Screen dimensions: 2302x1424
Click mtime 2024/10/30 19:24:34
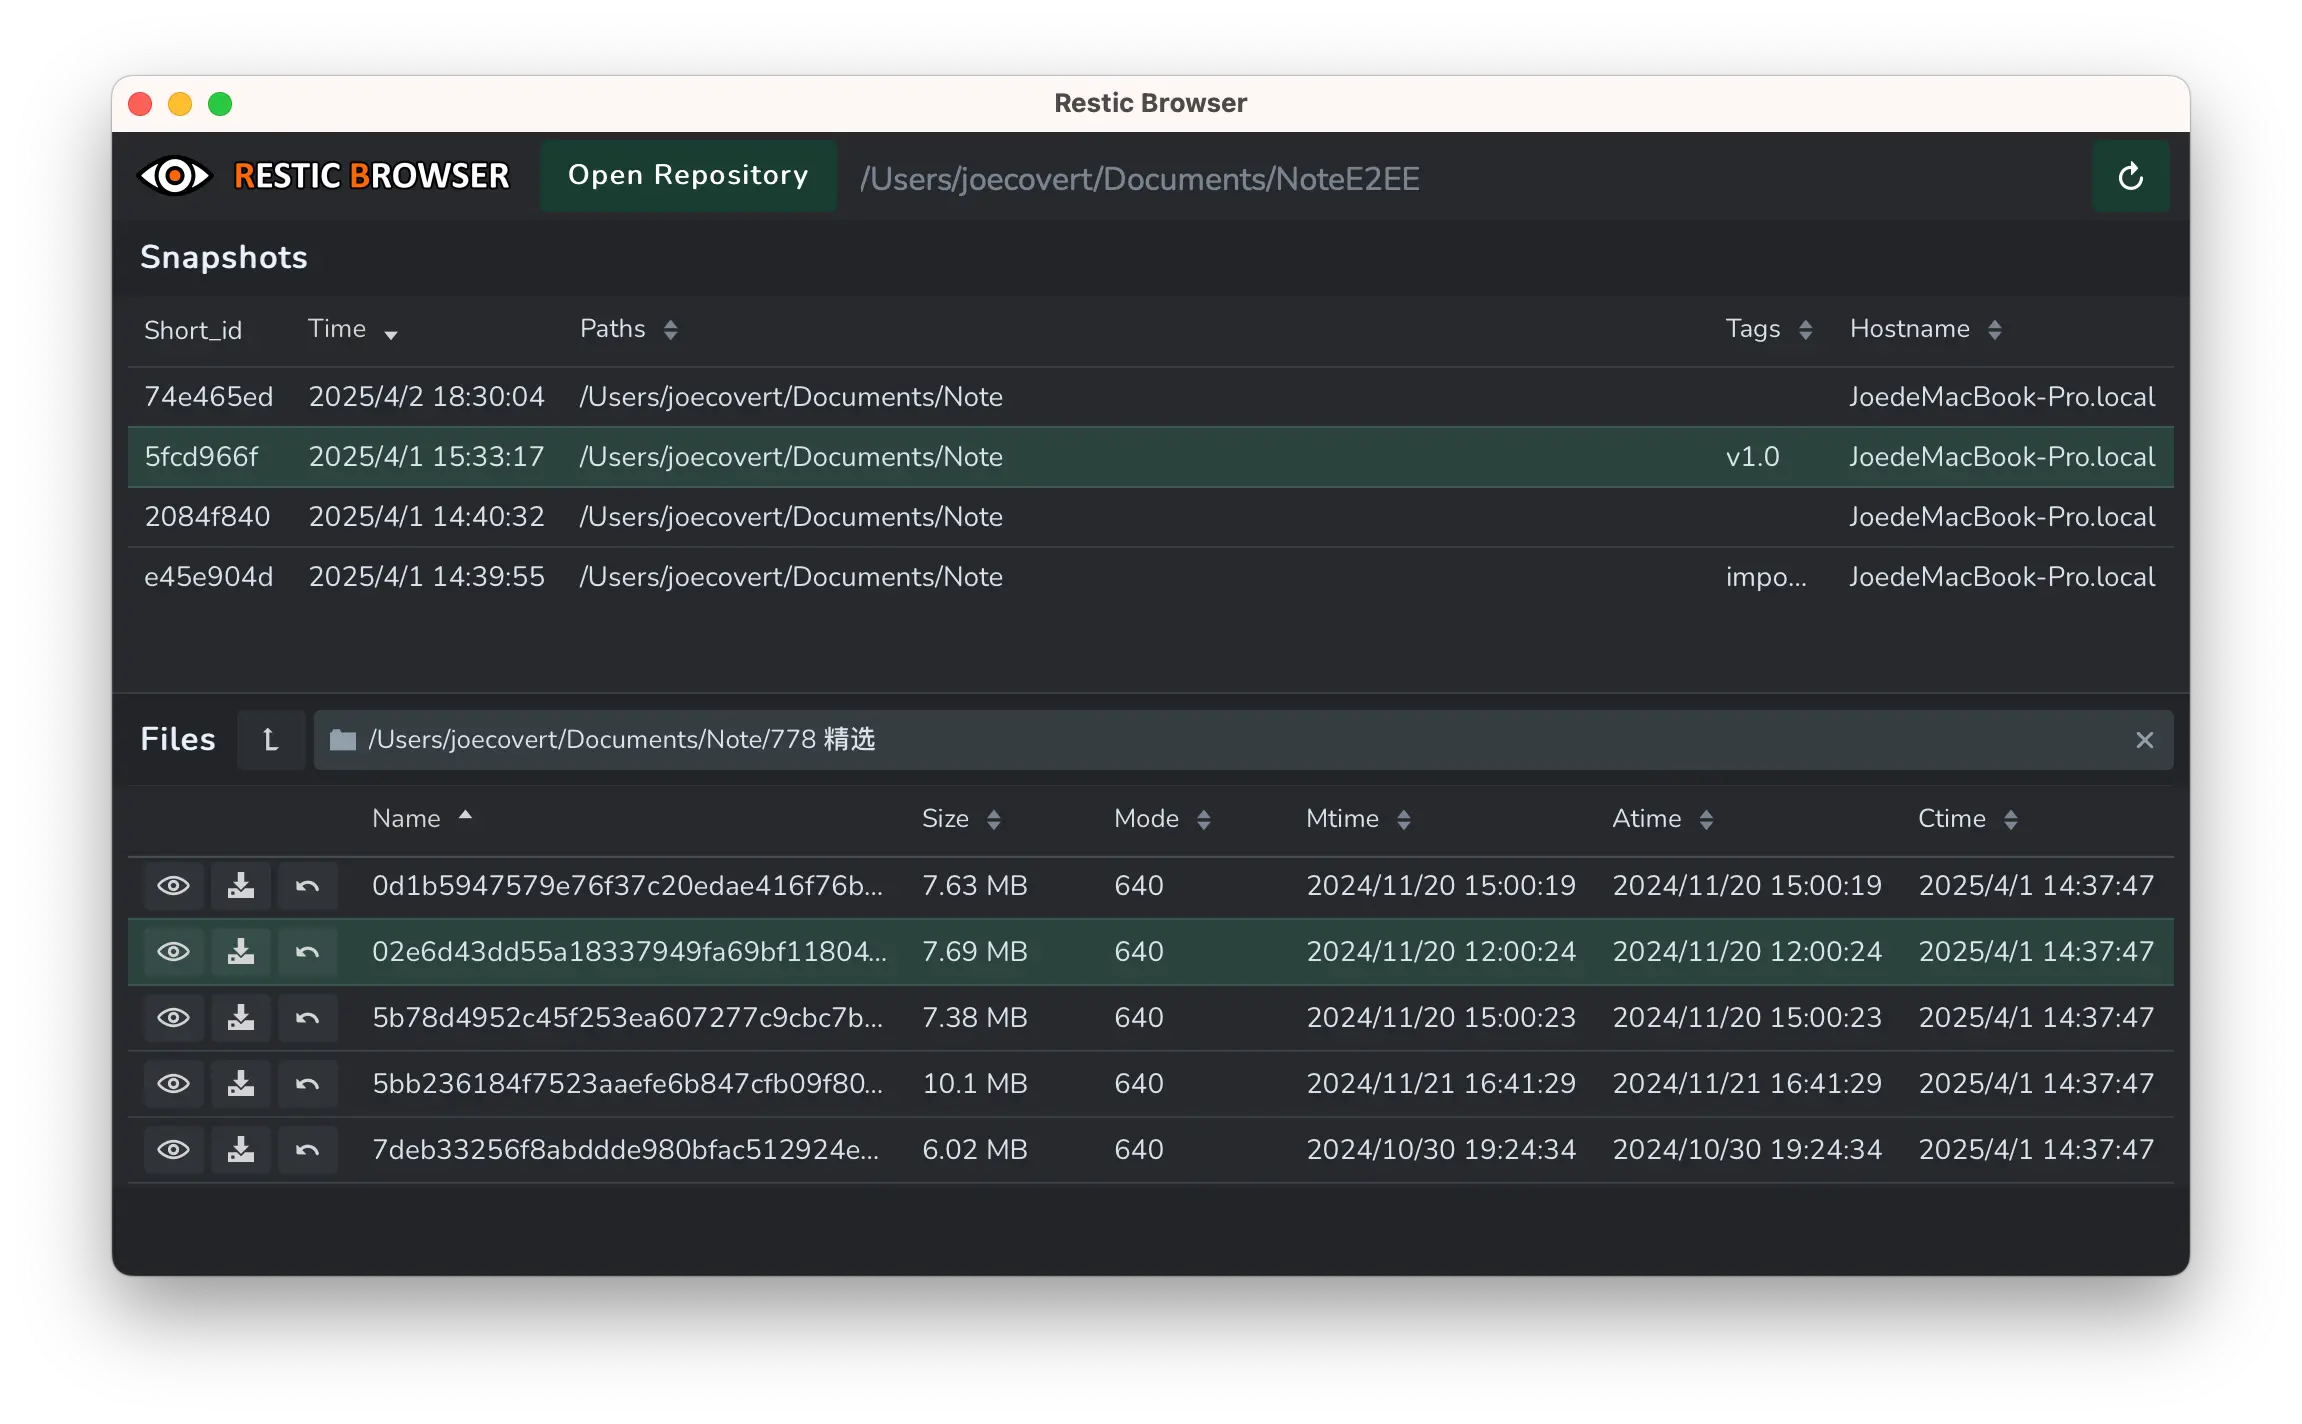pos(1441,1150)
